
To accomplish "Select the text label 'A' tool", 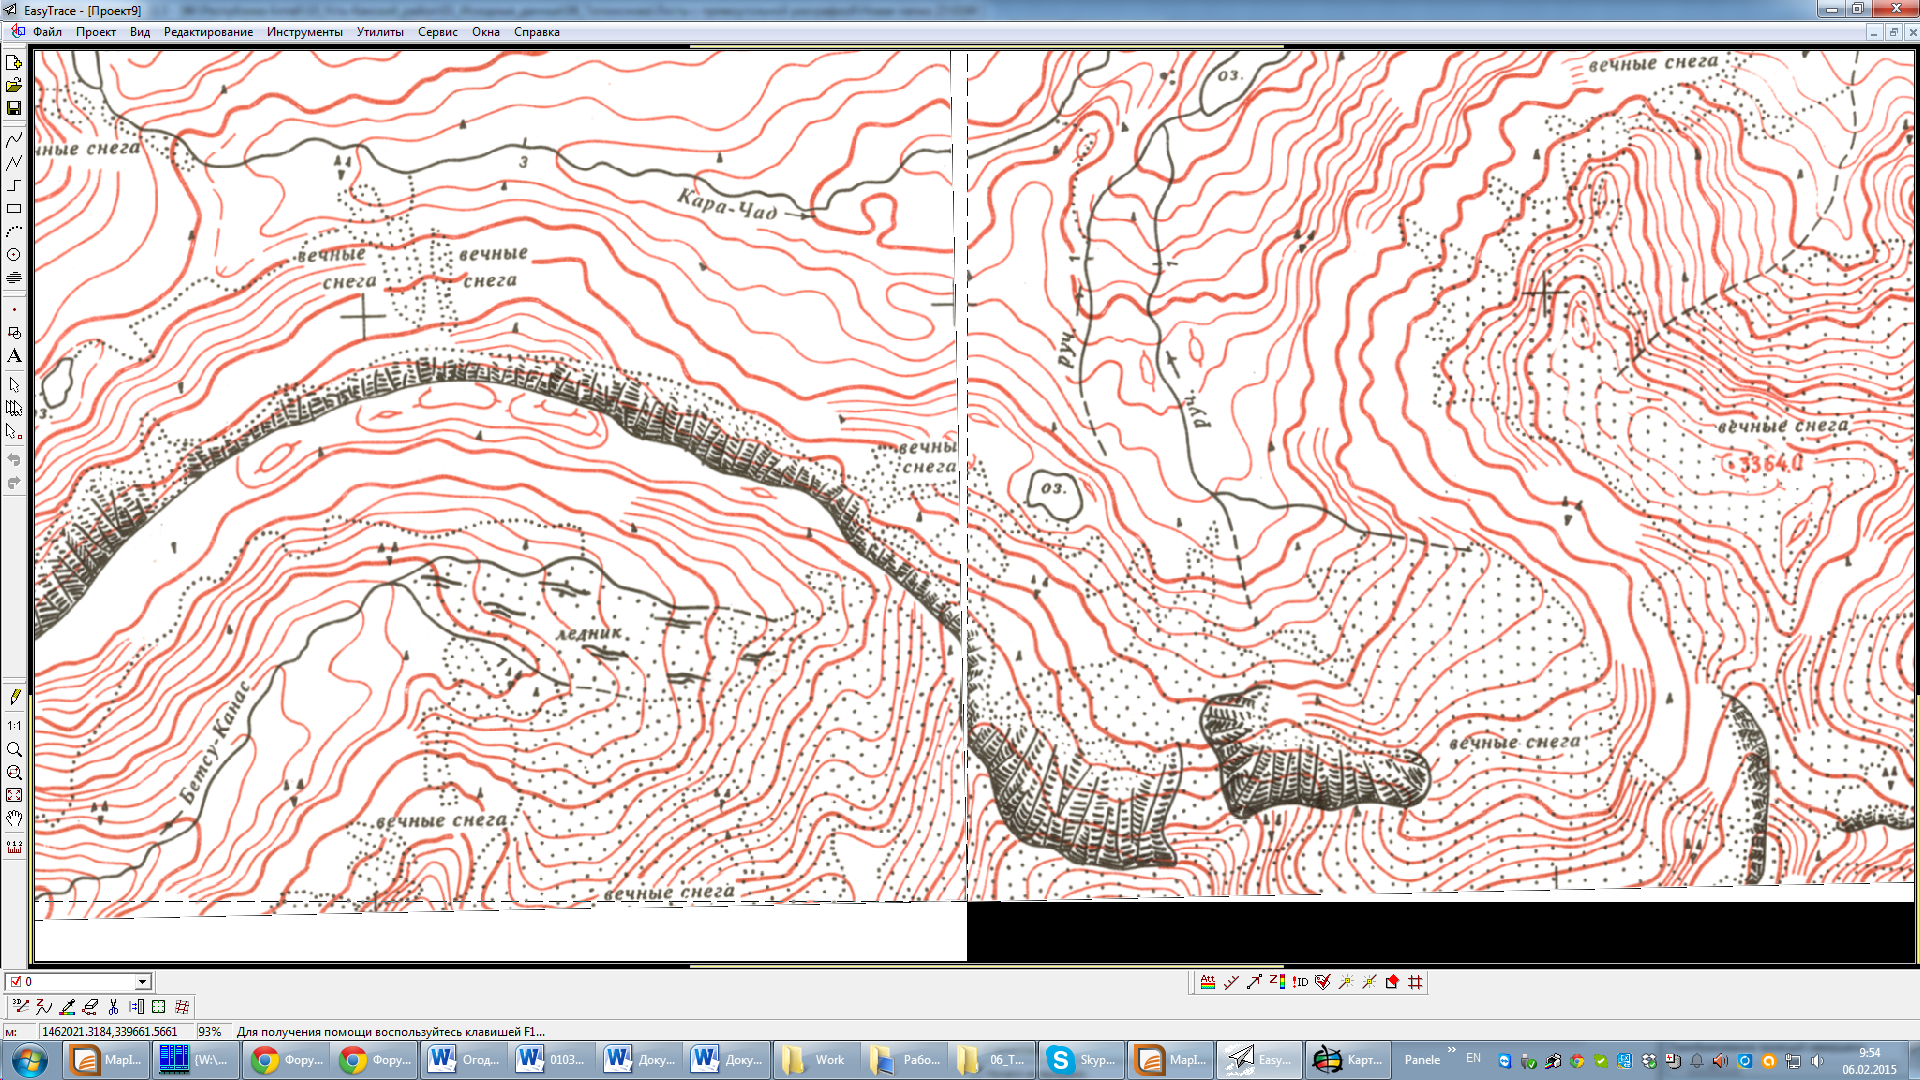I will click(14, 356).
